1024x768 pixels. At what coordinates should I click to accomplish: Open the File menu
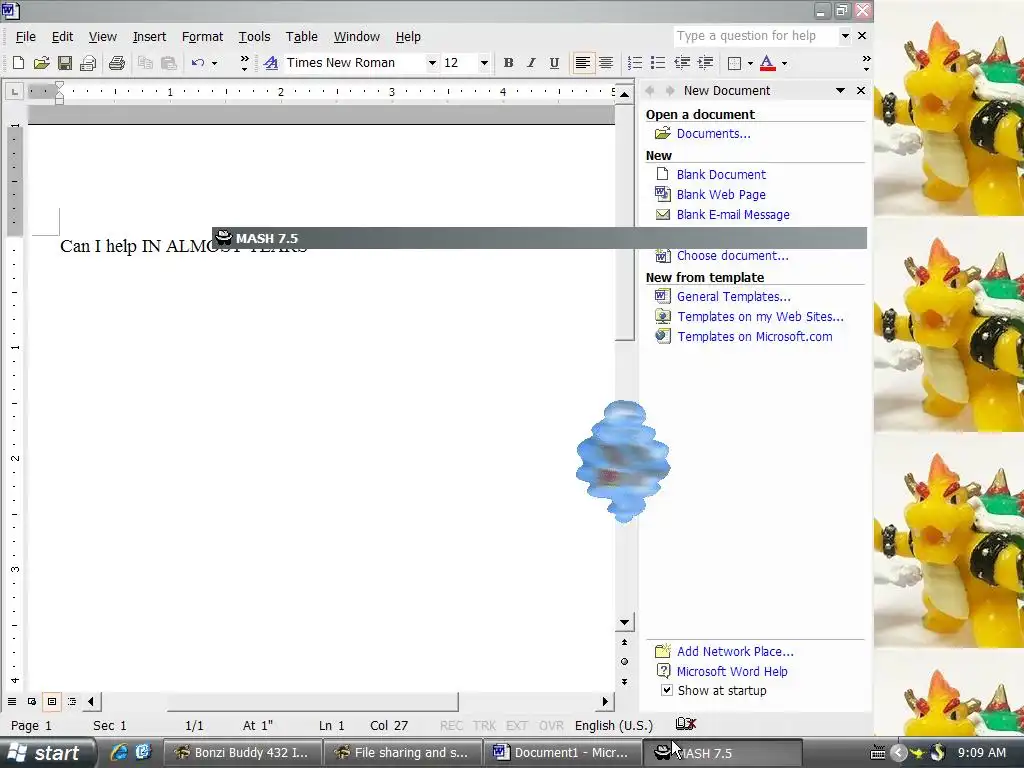coord(25,37)
